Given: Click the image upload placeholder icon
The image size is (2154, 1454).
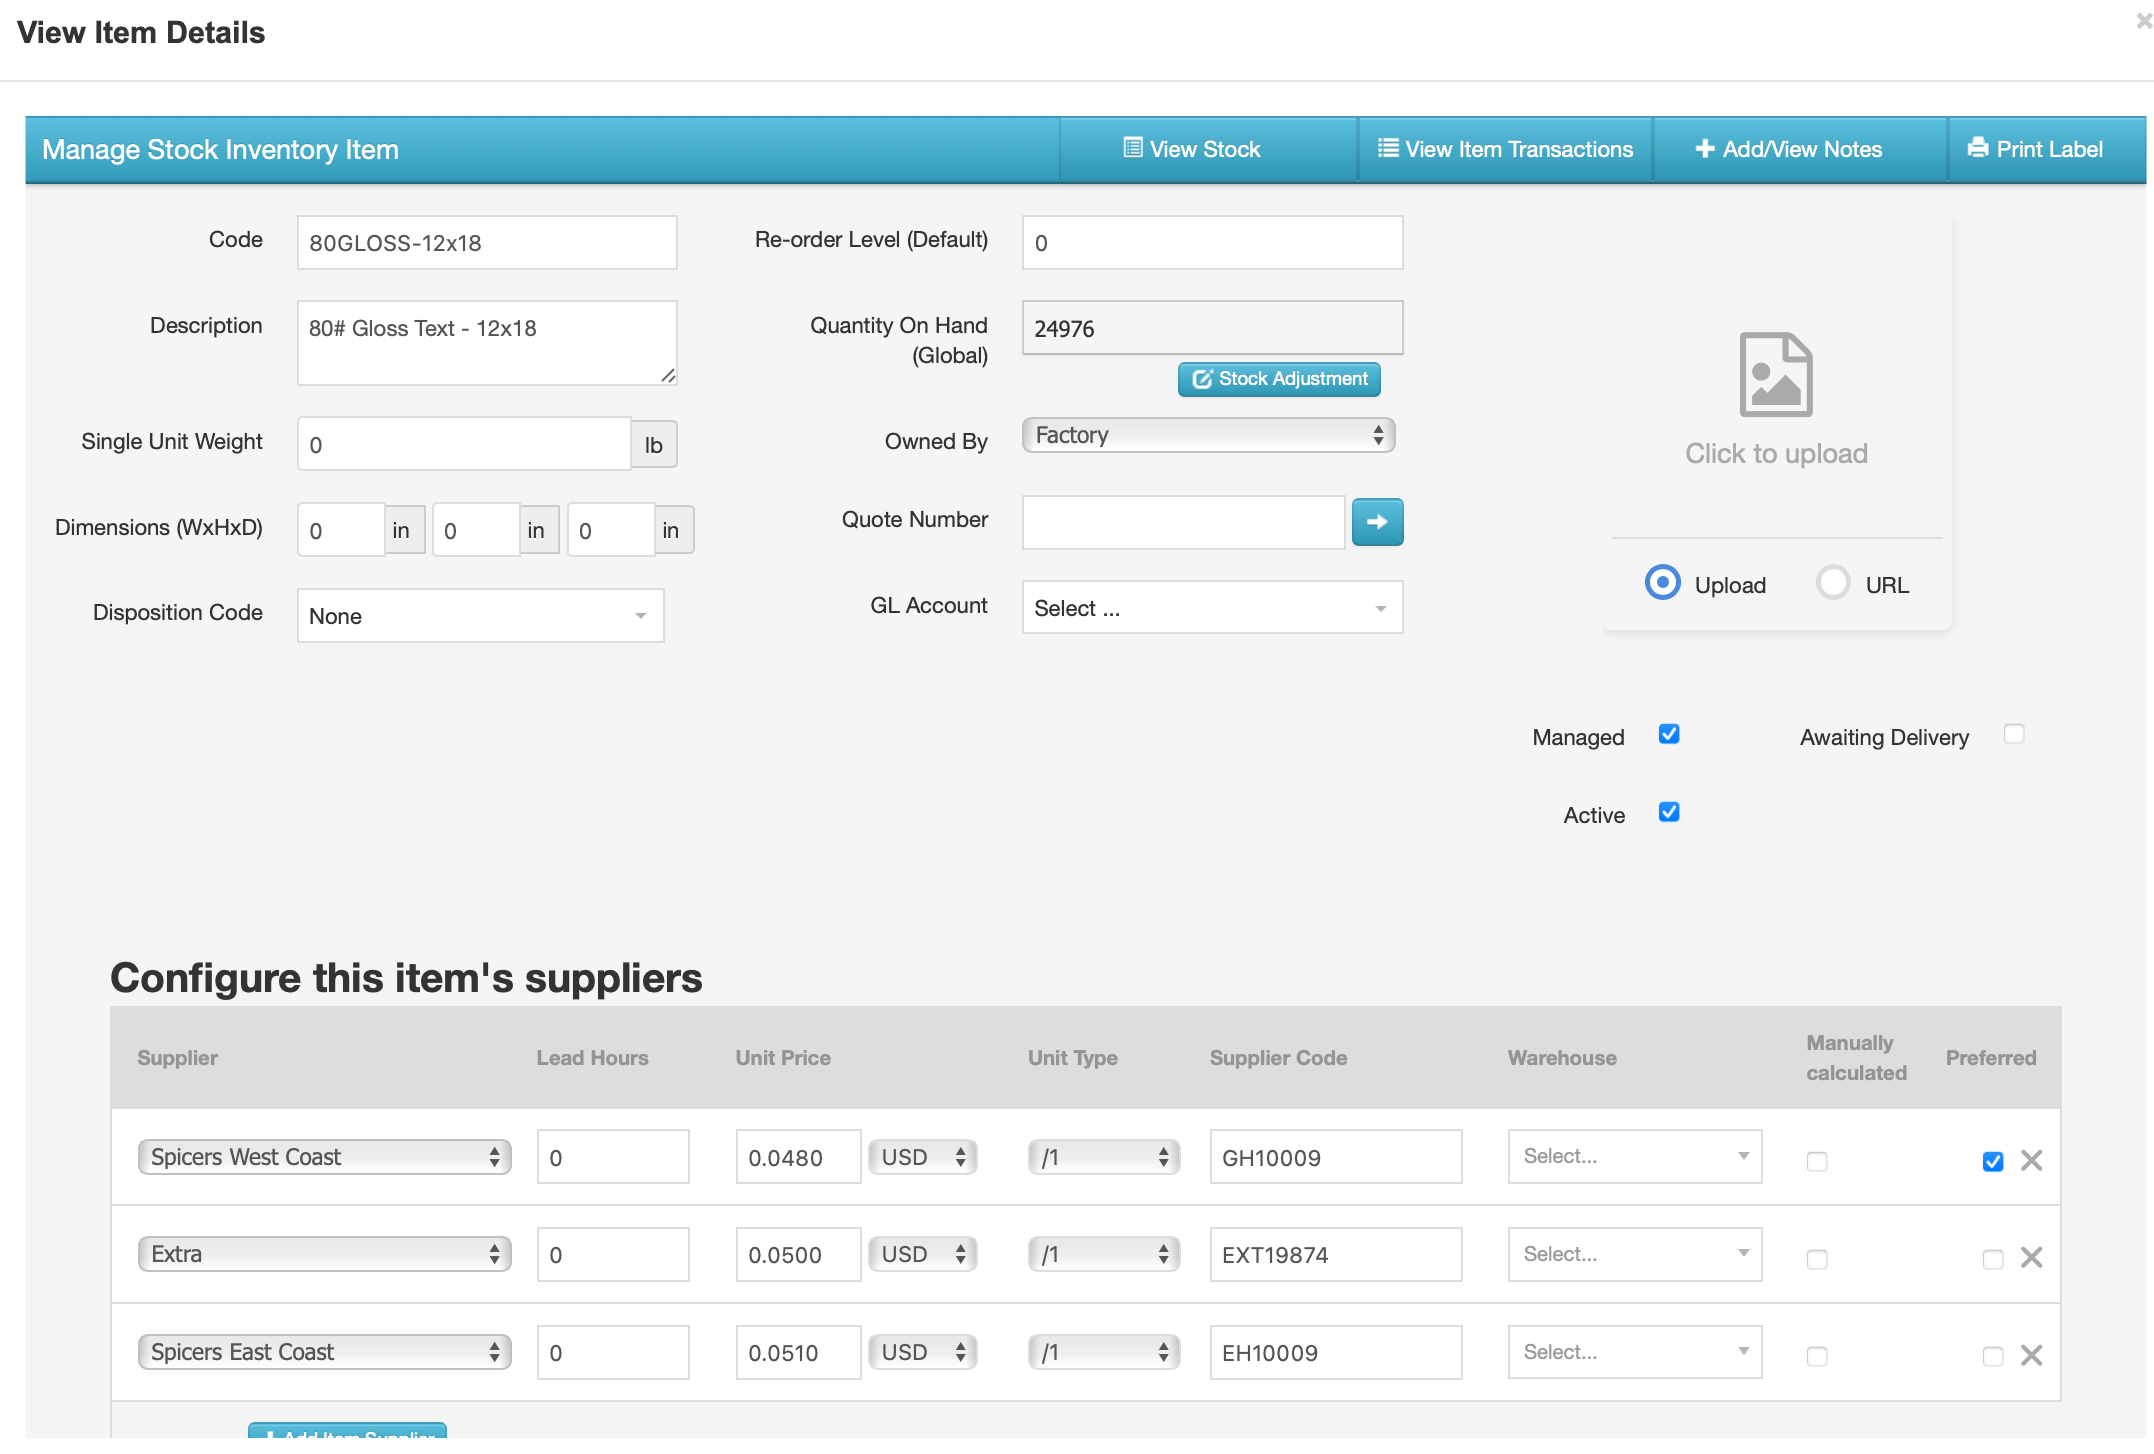Looking at the screenshot, I should click(x=1775, y=375).
